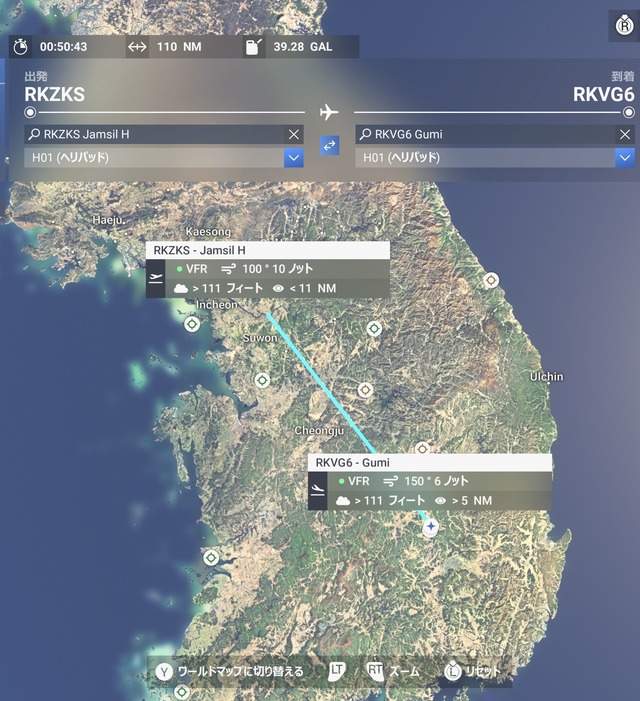Click the visibility eye icon on Gumi card
This screenshot has width=640, height=701.
[x=440, y=501]
